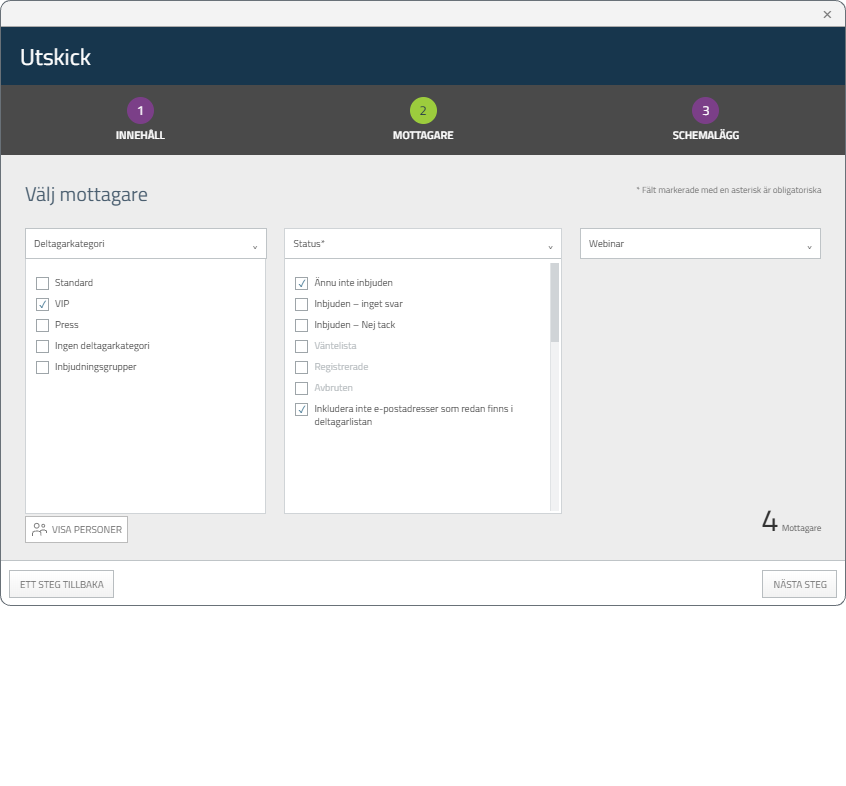Viewport: 846px width, 786px height.
Task: Select step 2 Mottagare
Action: pyautogui.click(x=423, y=120)
